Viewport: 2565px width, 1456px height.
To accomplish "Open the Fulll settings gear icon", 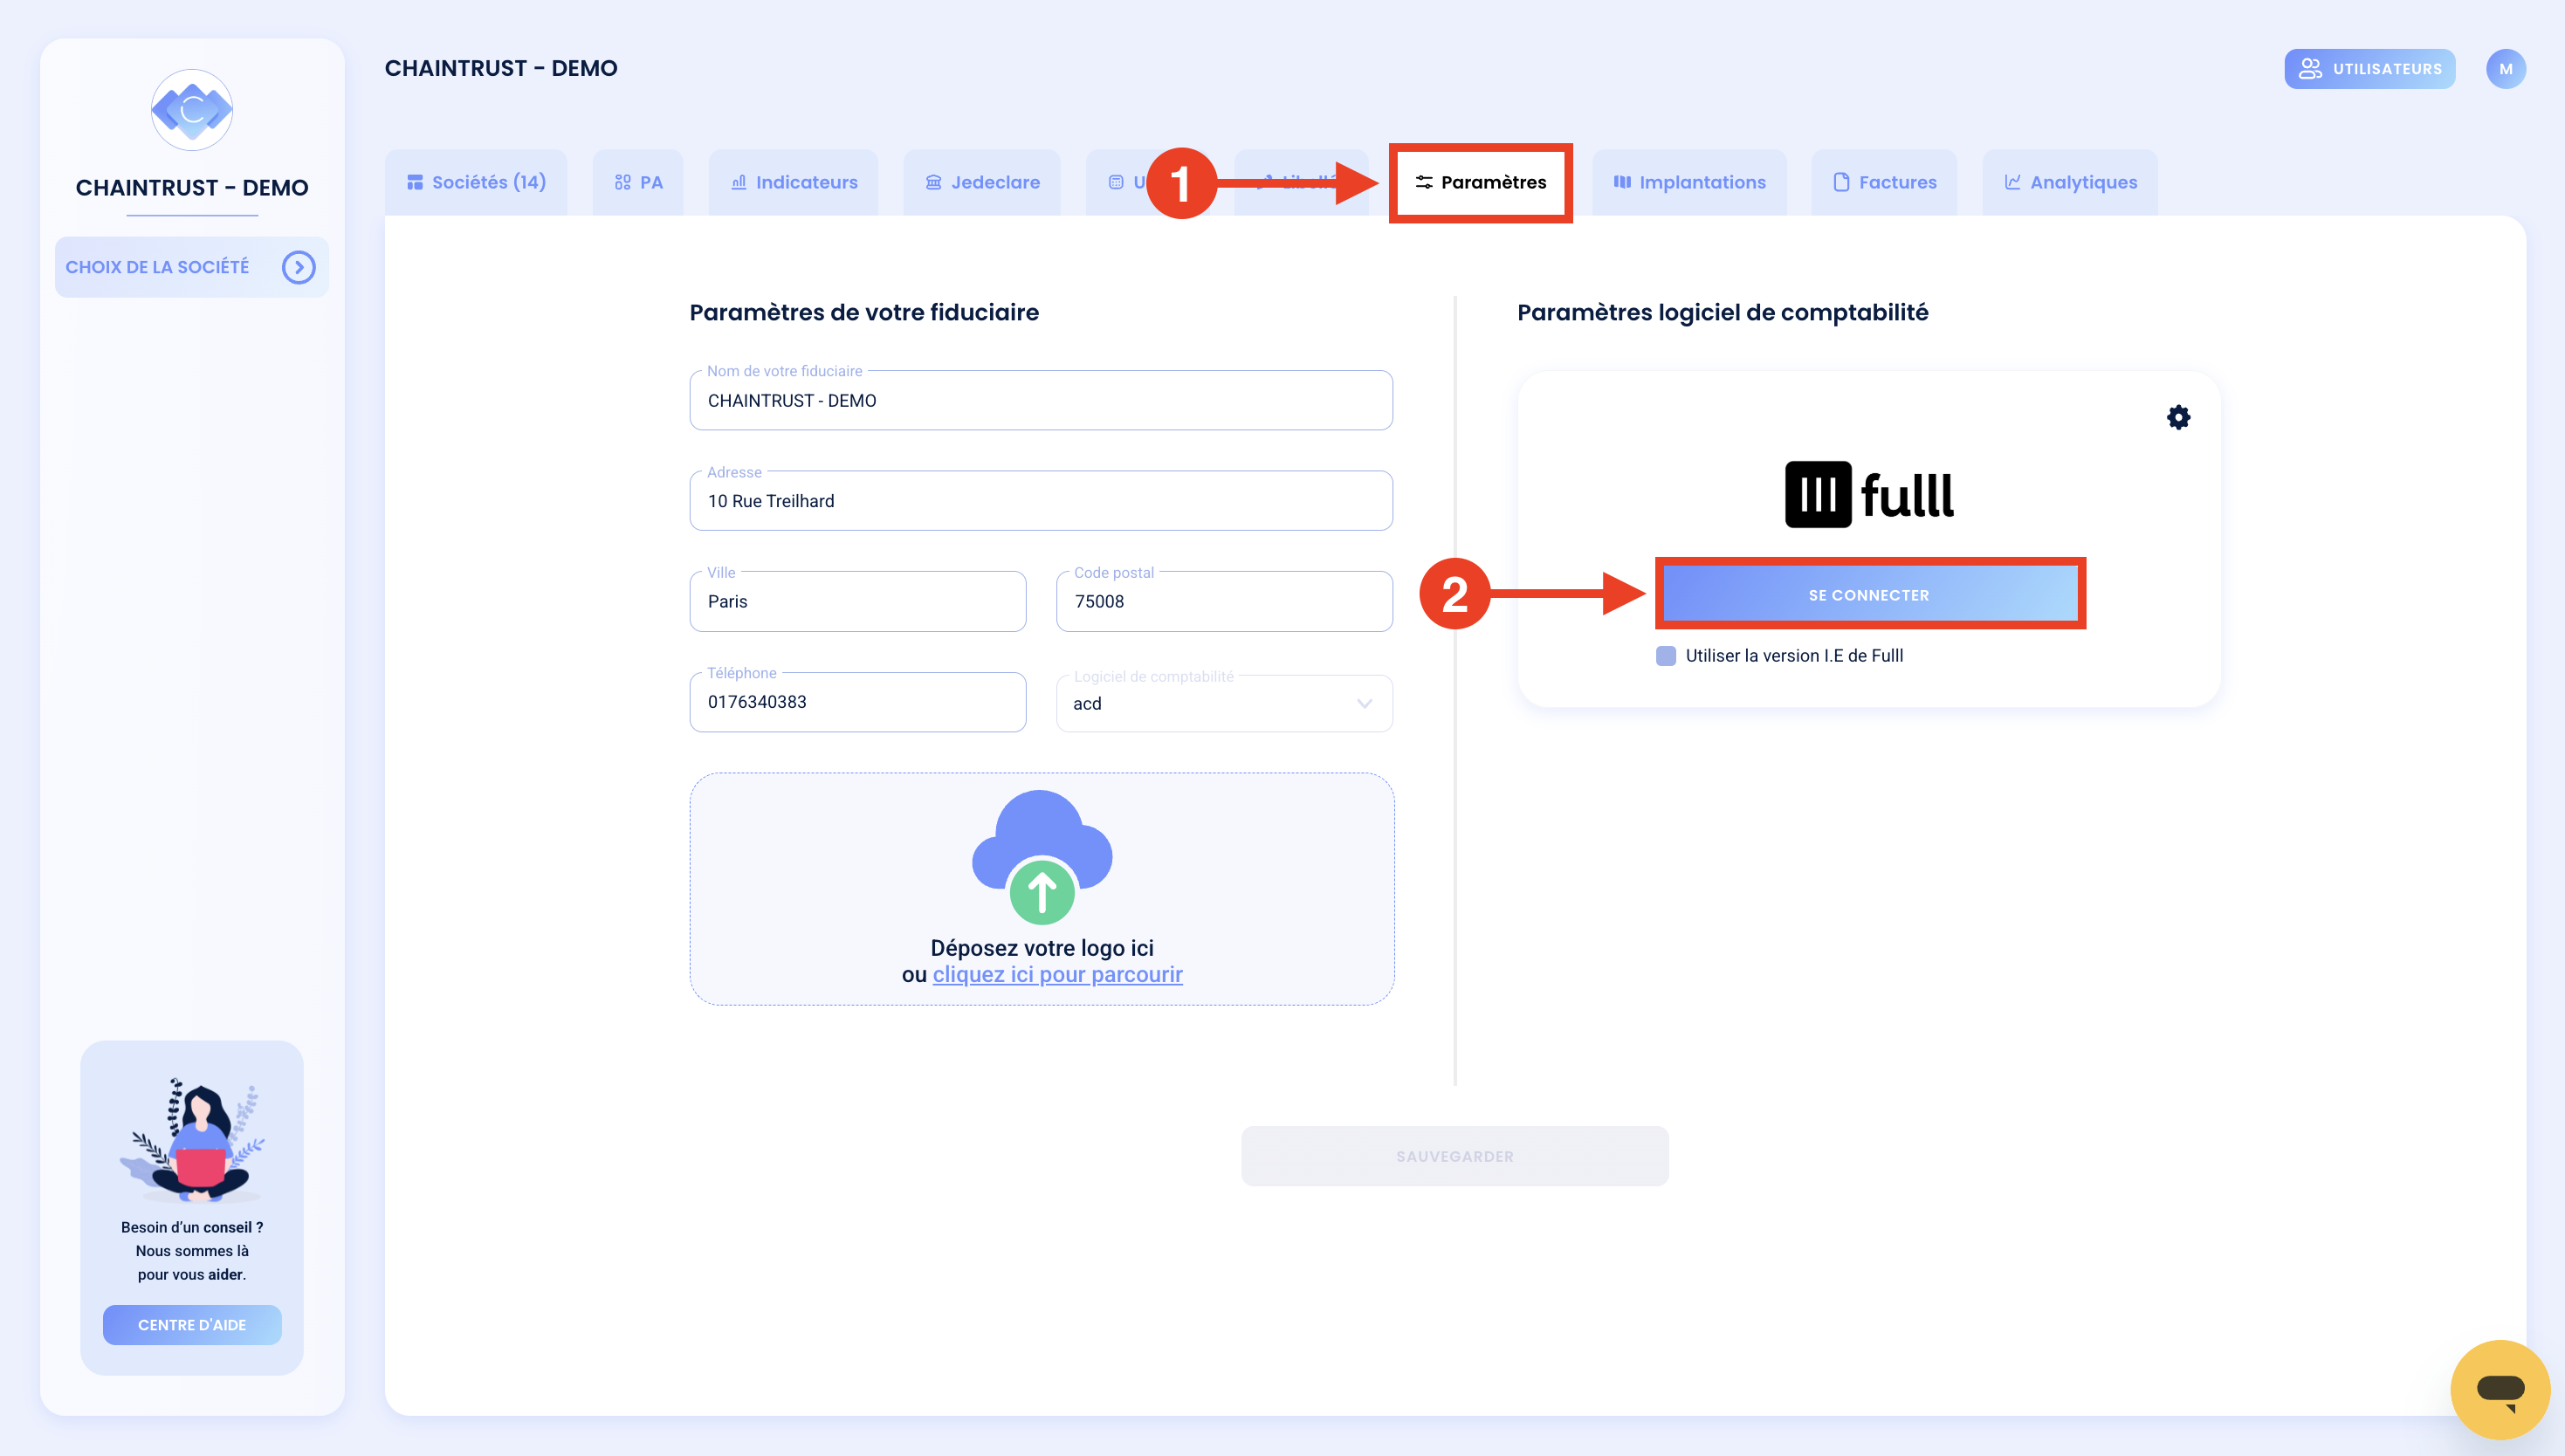I will [x=2178, y=417].
